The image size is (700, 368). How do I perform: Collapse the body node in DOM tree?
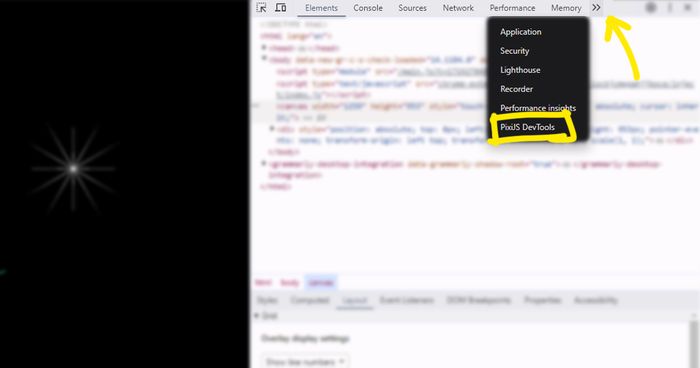tap(264, 59)
